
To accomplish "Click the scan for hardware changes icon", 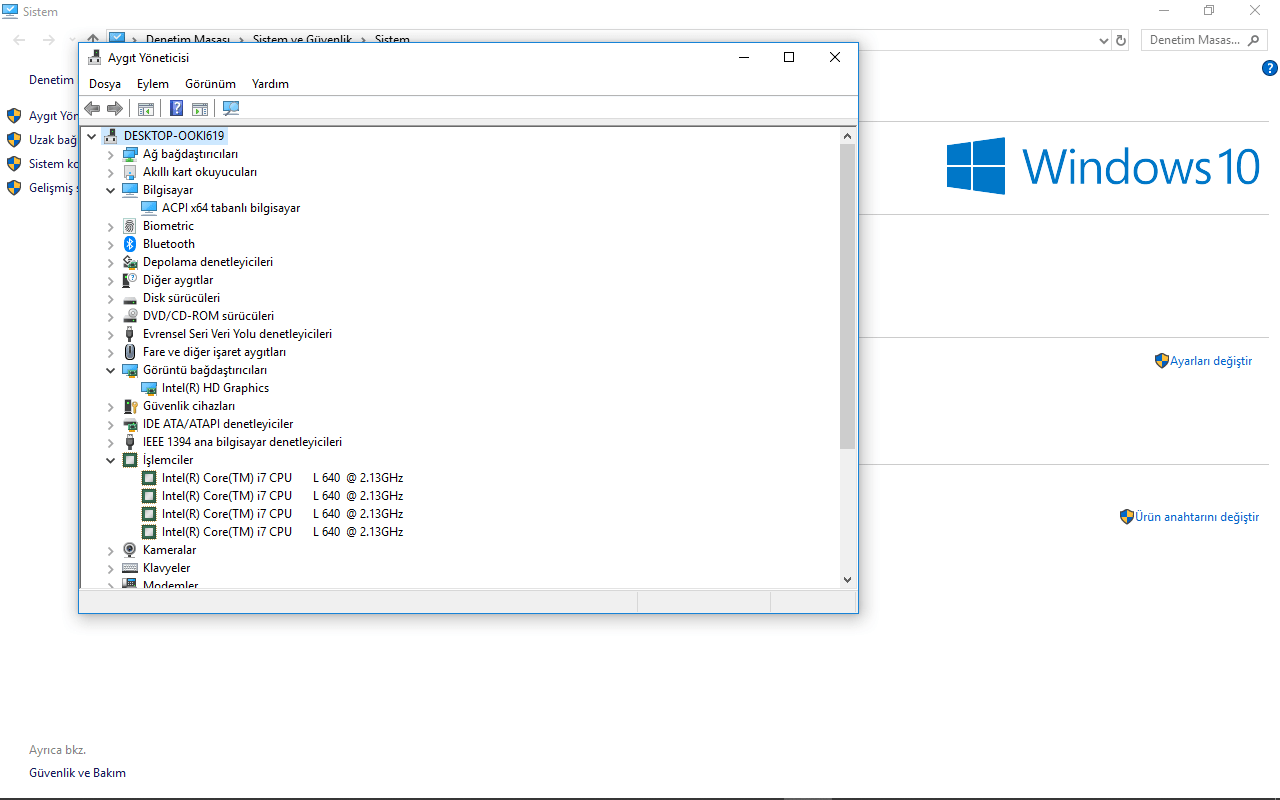I will click(231, 108).
